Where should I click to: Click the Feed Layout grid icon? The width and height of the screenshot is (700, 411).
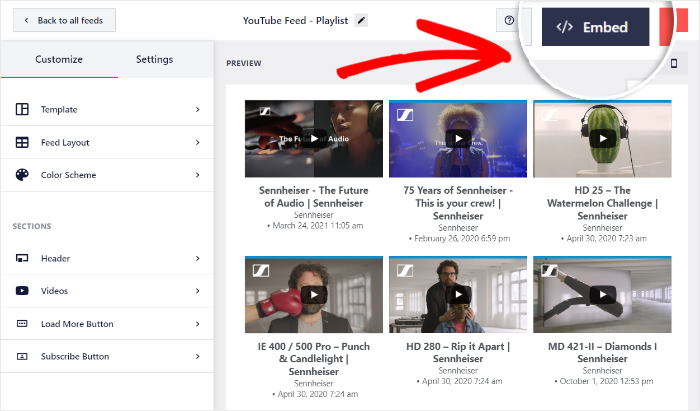(x=22, y=142)
